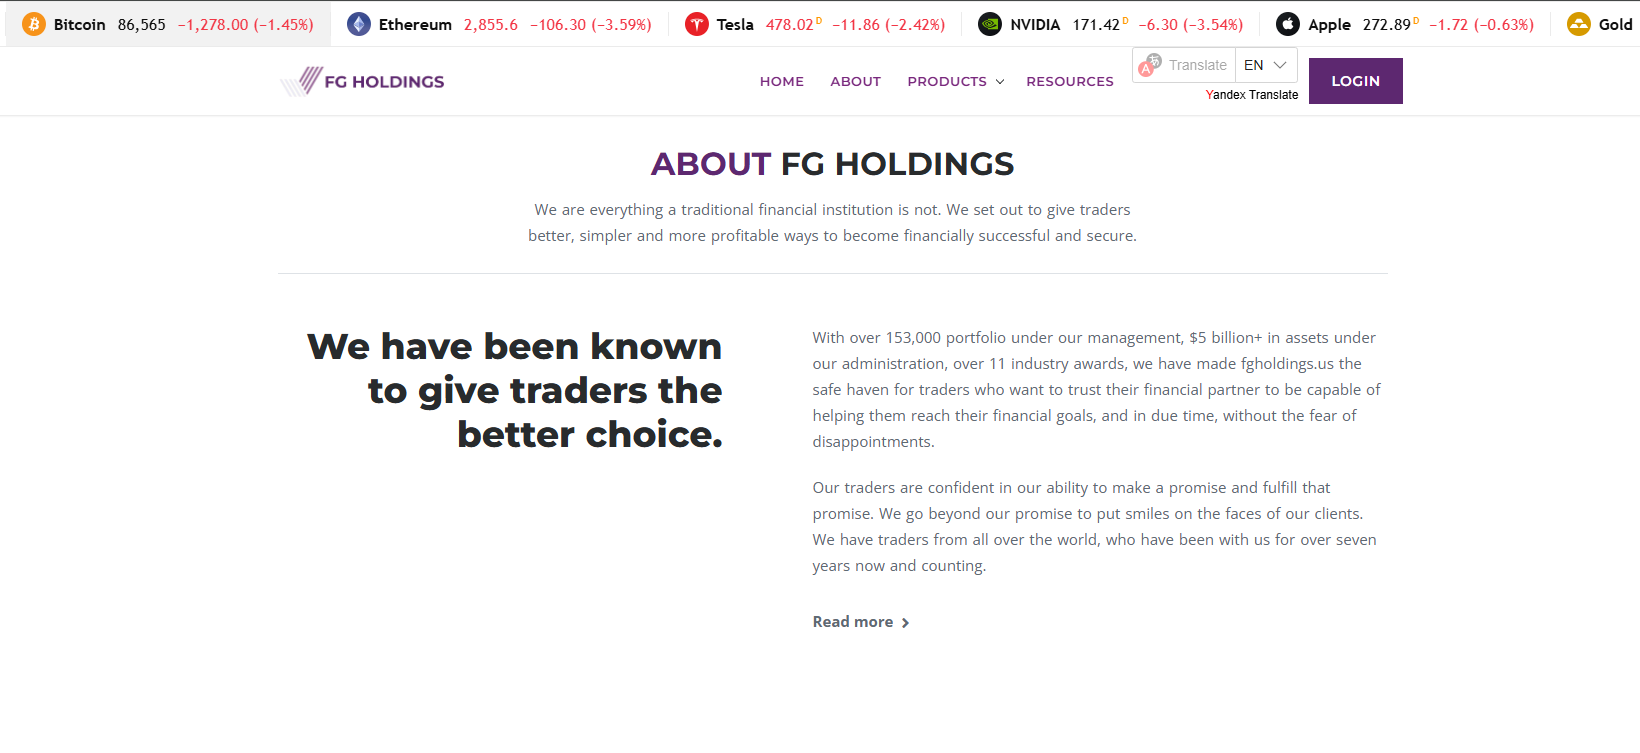Open the EN language dropdown
Viewport: 1640px width, 753px height.
click(1266, 65)
